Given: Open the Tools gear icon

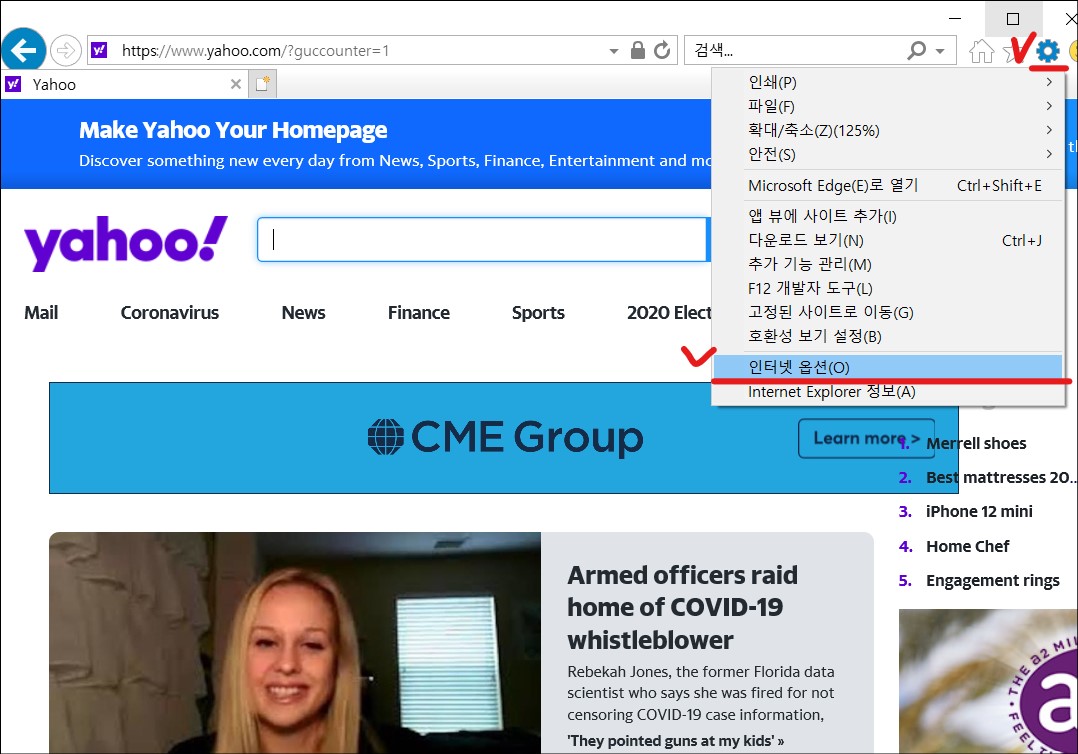Looking at the screenshot, I should pos(1048,51).
